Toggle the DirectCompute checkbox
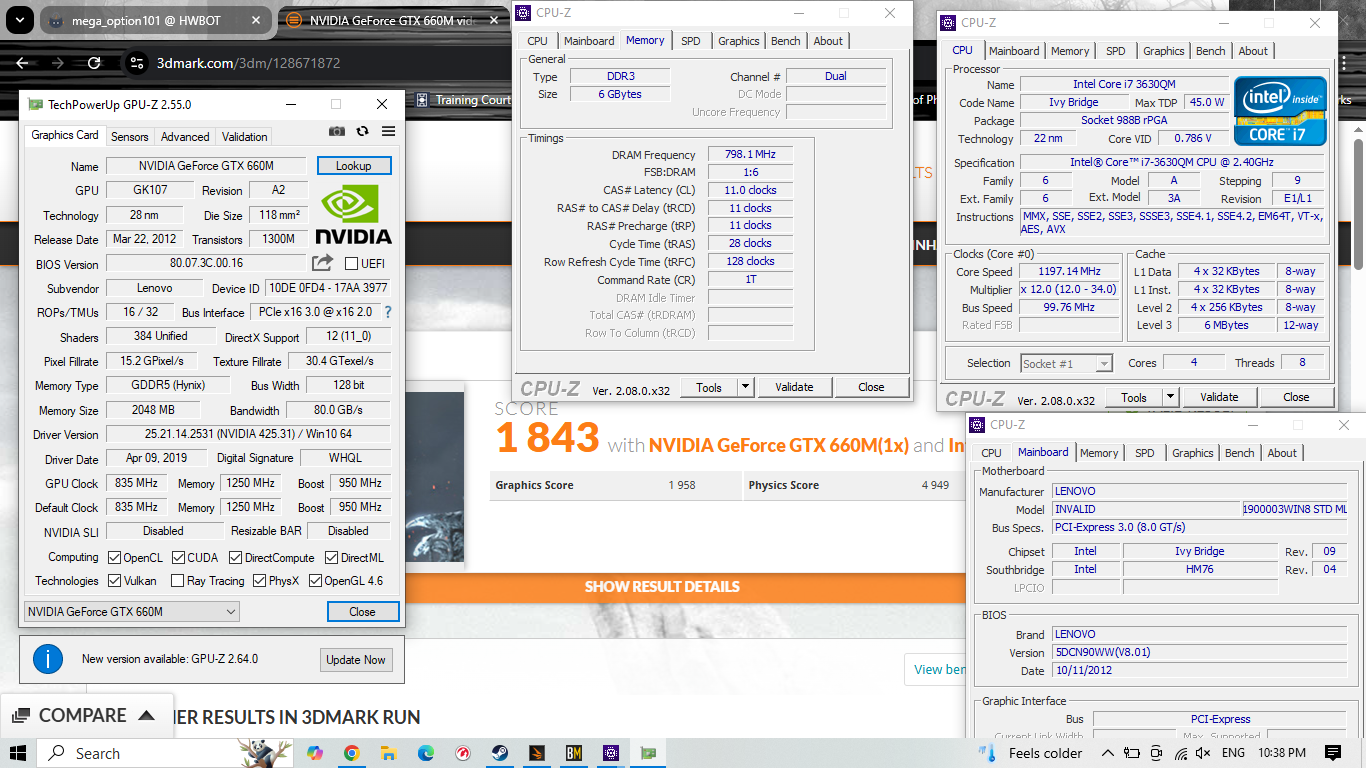The width and height of the screenshot is (1366, 768). (236, 557)
